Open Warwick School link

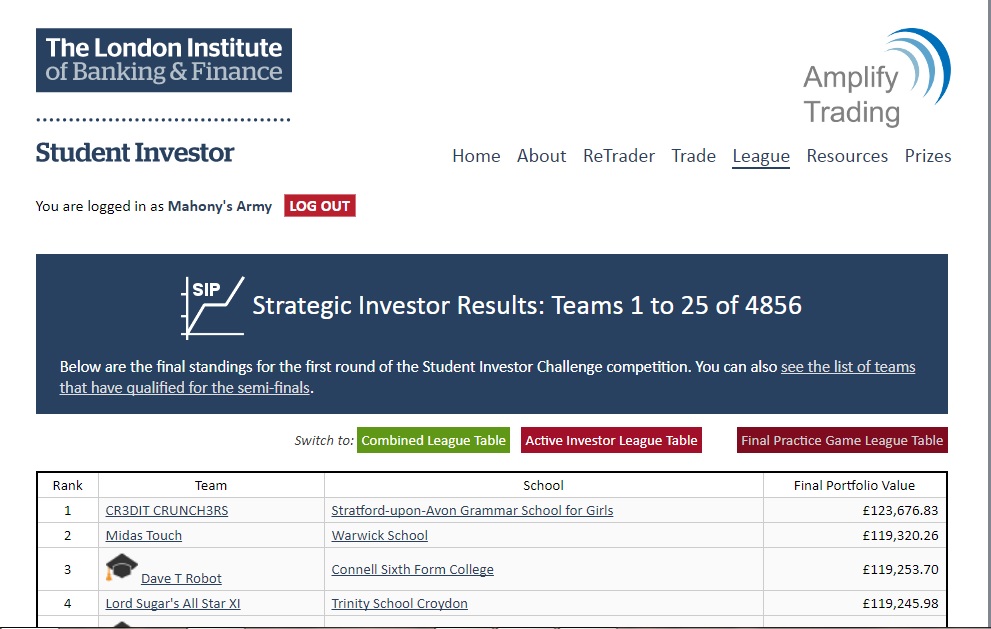click(379, 535)
